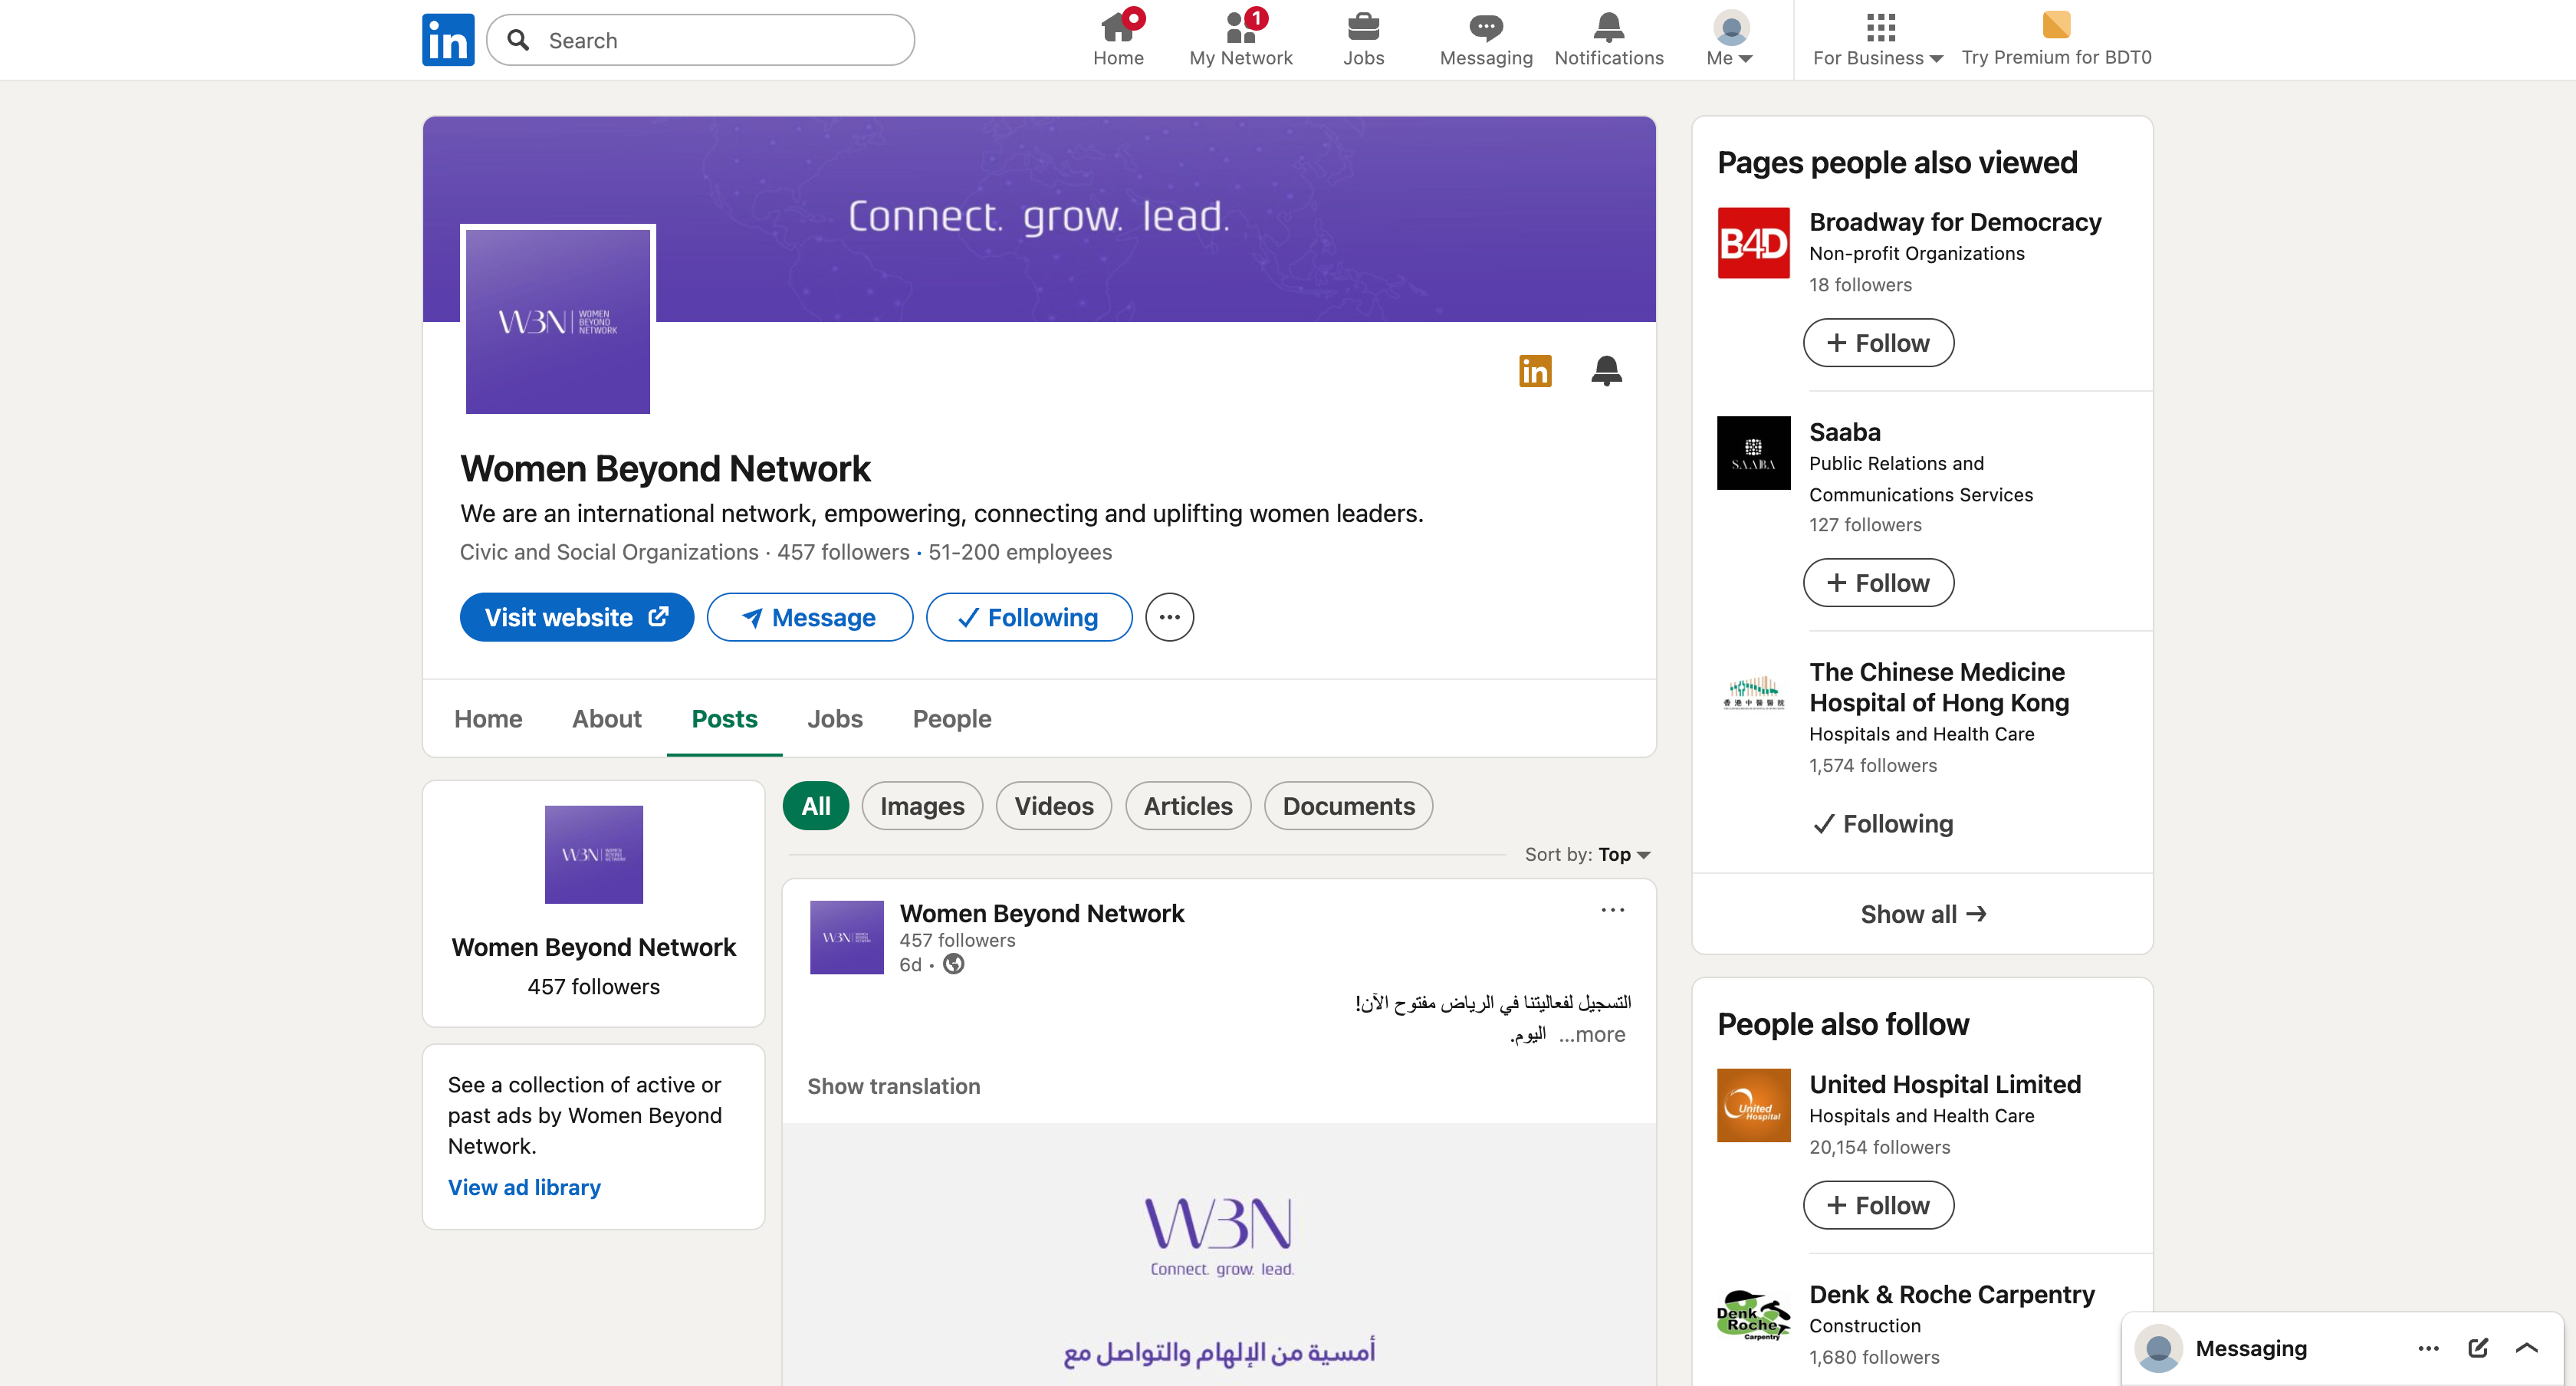
Task: Open the company more options ellipsis button
Action: click(x=1169, y=617)
